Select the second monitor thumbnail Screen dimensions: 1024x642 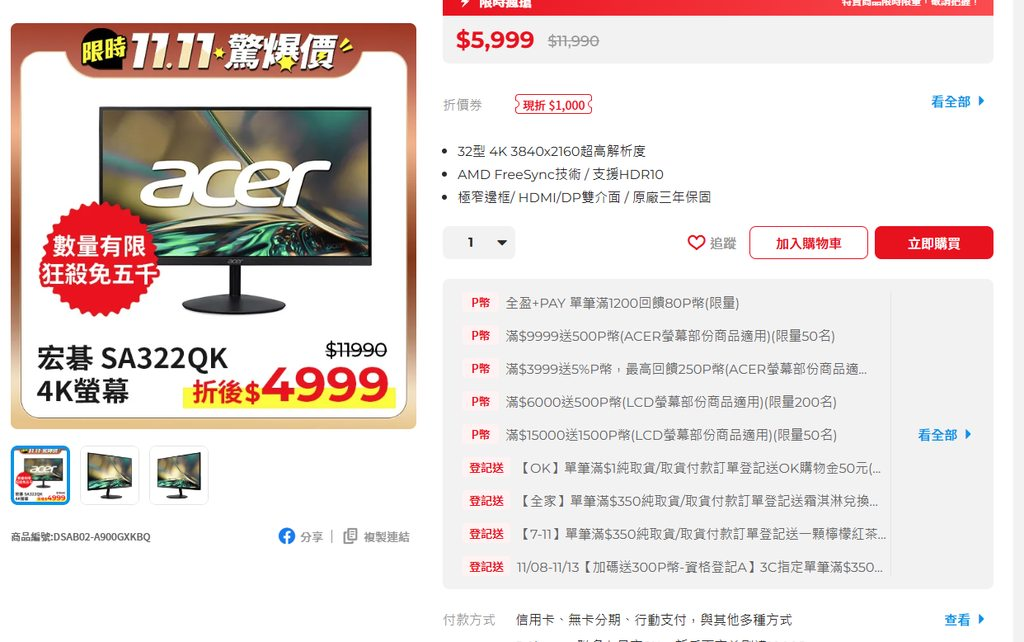click(x=110, y=475)
